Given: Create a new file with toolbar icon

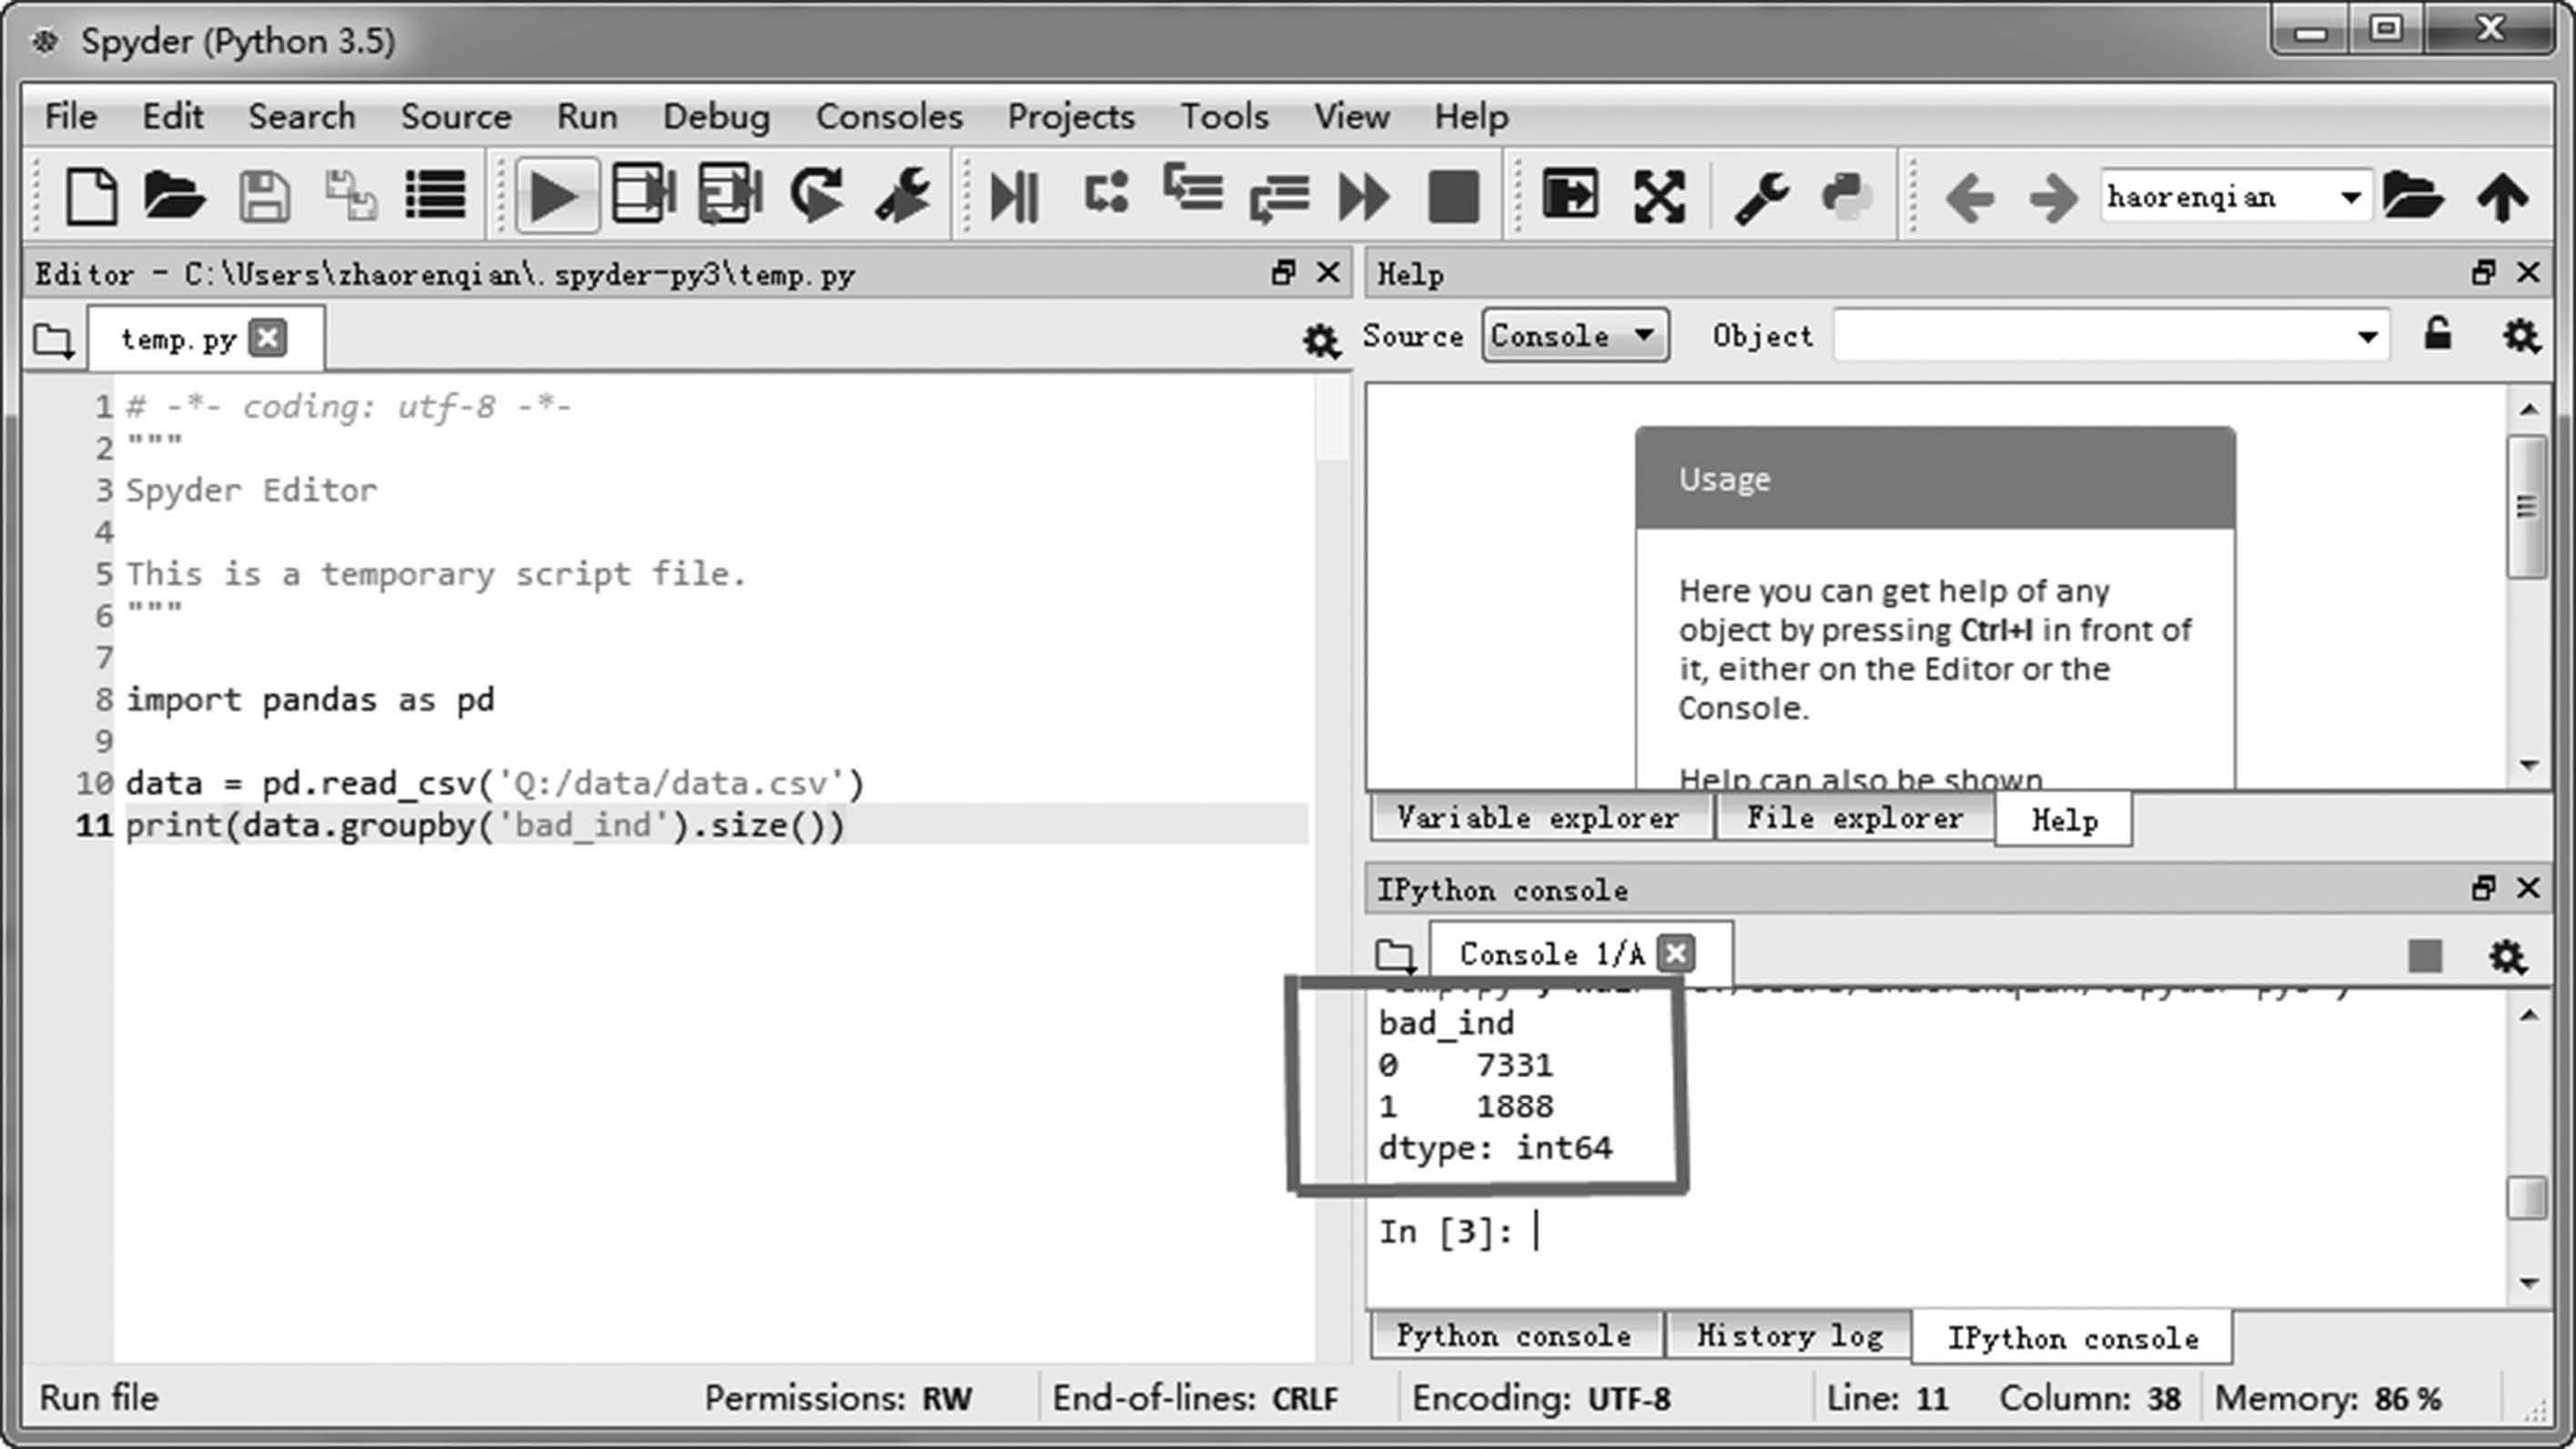Looking at the screenshot, I should (x=91, y=195).
